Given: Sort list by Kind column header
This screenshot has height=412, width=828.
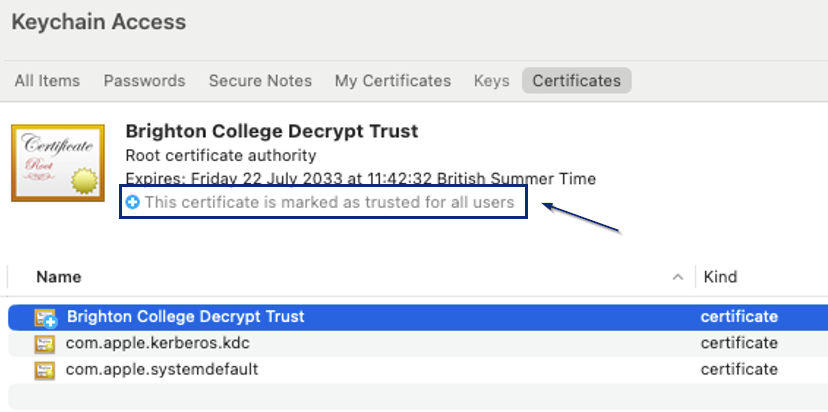Looking at the screenshot, I should [720, 277].
